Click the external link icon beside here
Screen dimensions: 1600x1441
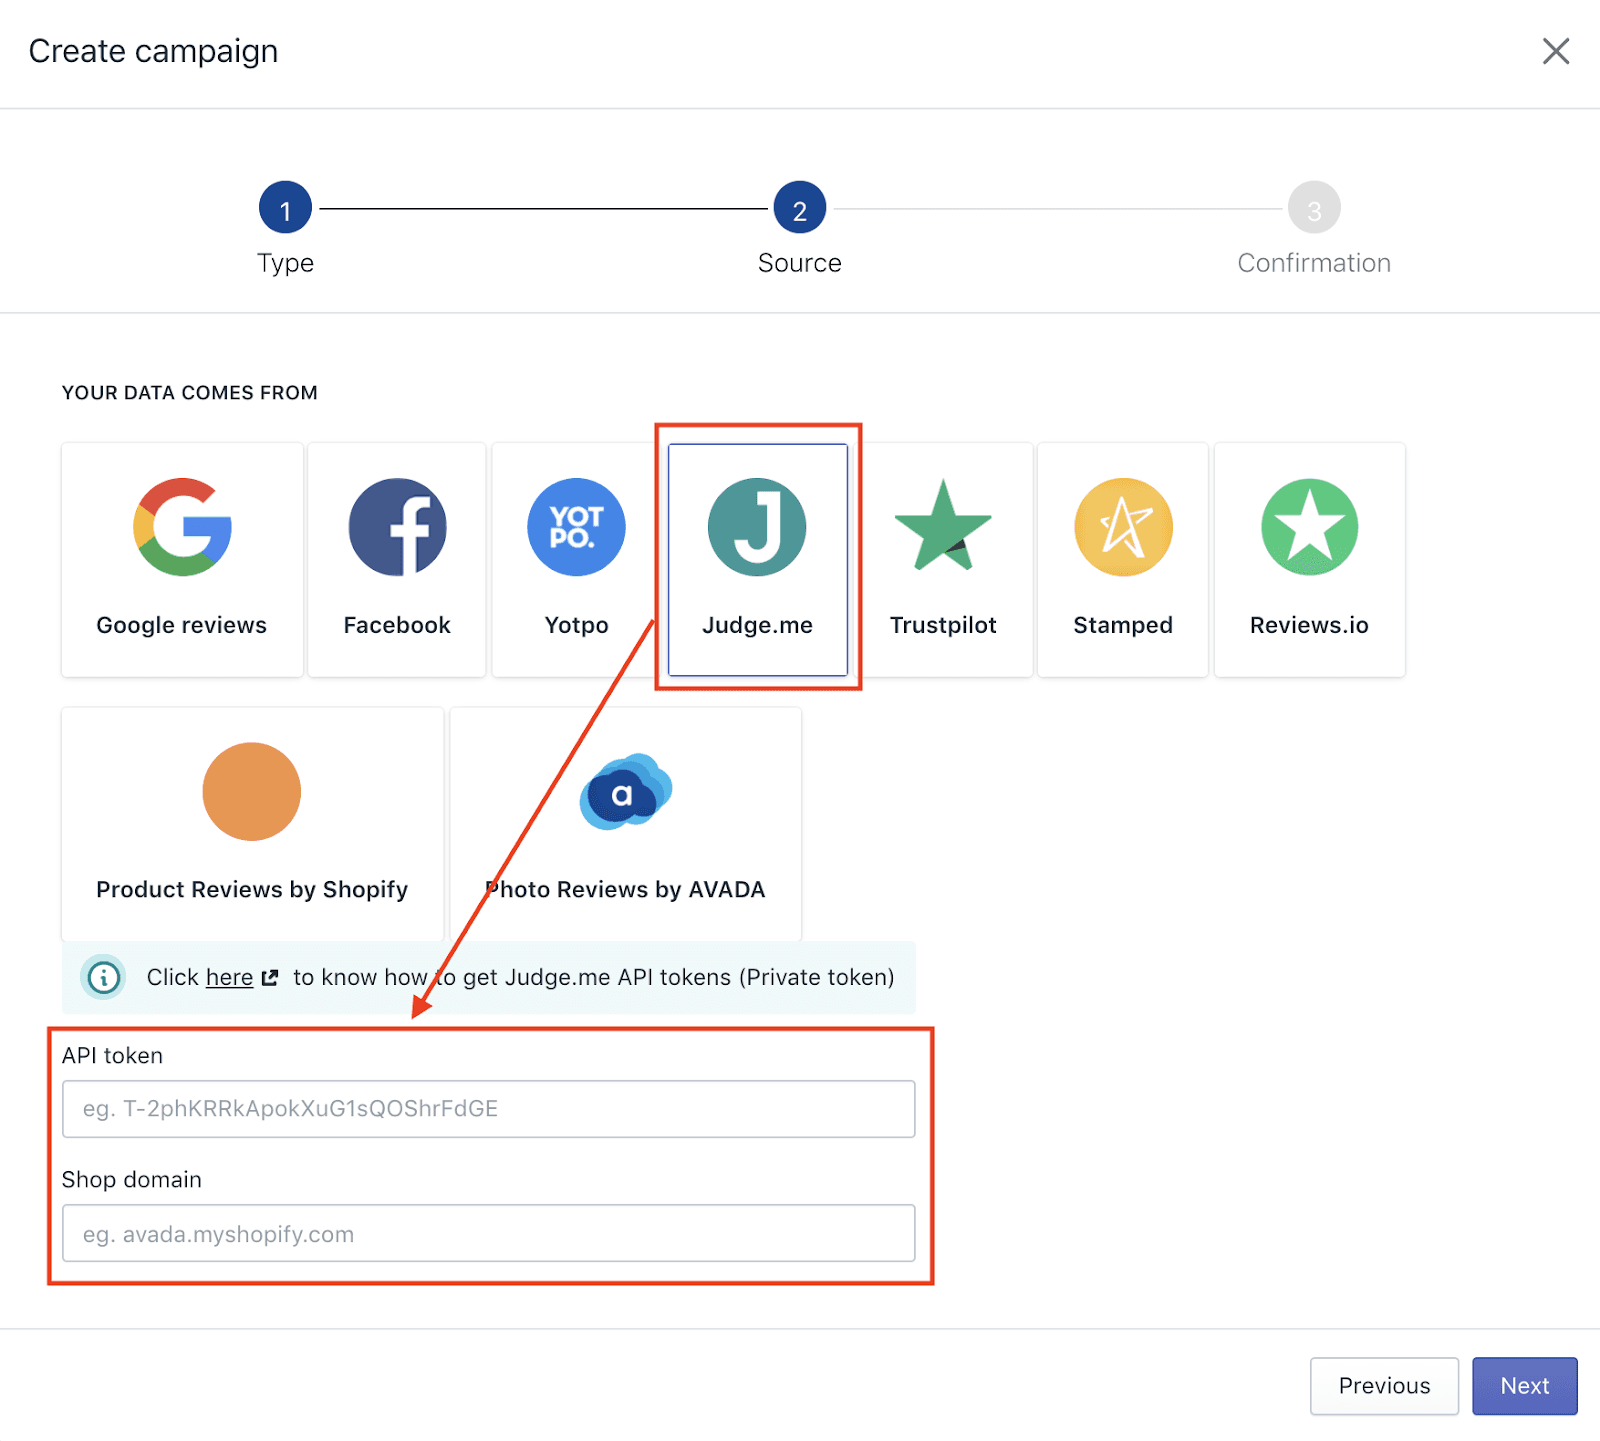(270, 978)
